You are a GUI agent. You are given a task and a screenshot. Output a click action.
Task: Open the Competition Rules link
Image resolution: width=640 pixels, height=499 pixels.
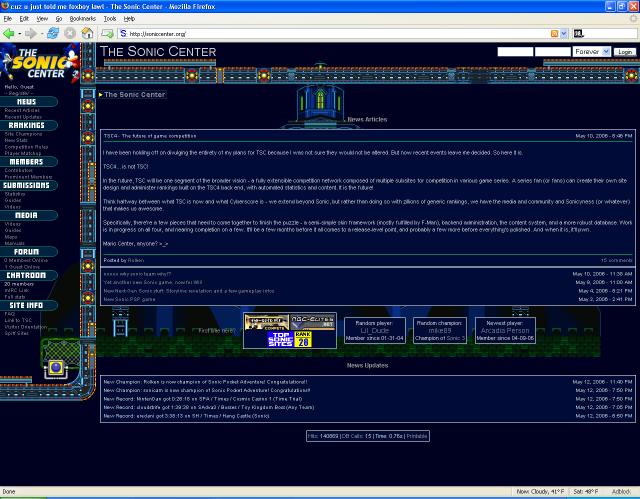[x=26, y=147]
